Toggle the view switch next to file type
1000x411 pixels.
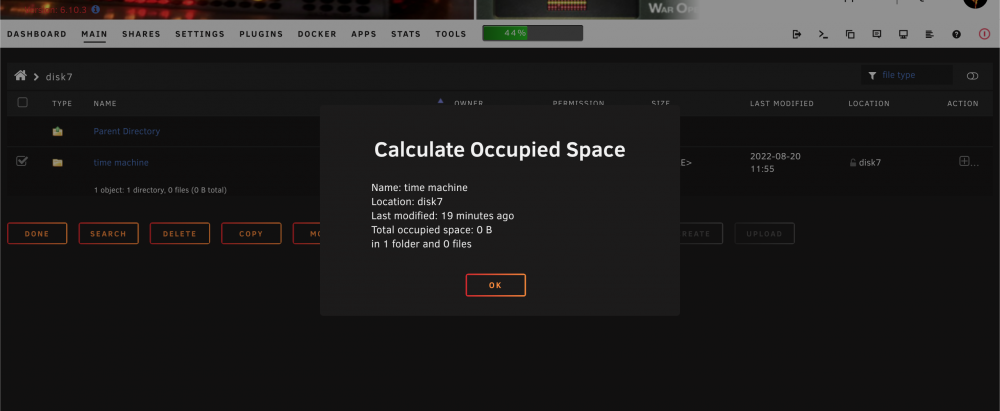[x=973, y=76]
